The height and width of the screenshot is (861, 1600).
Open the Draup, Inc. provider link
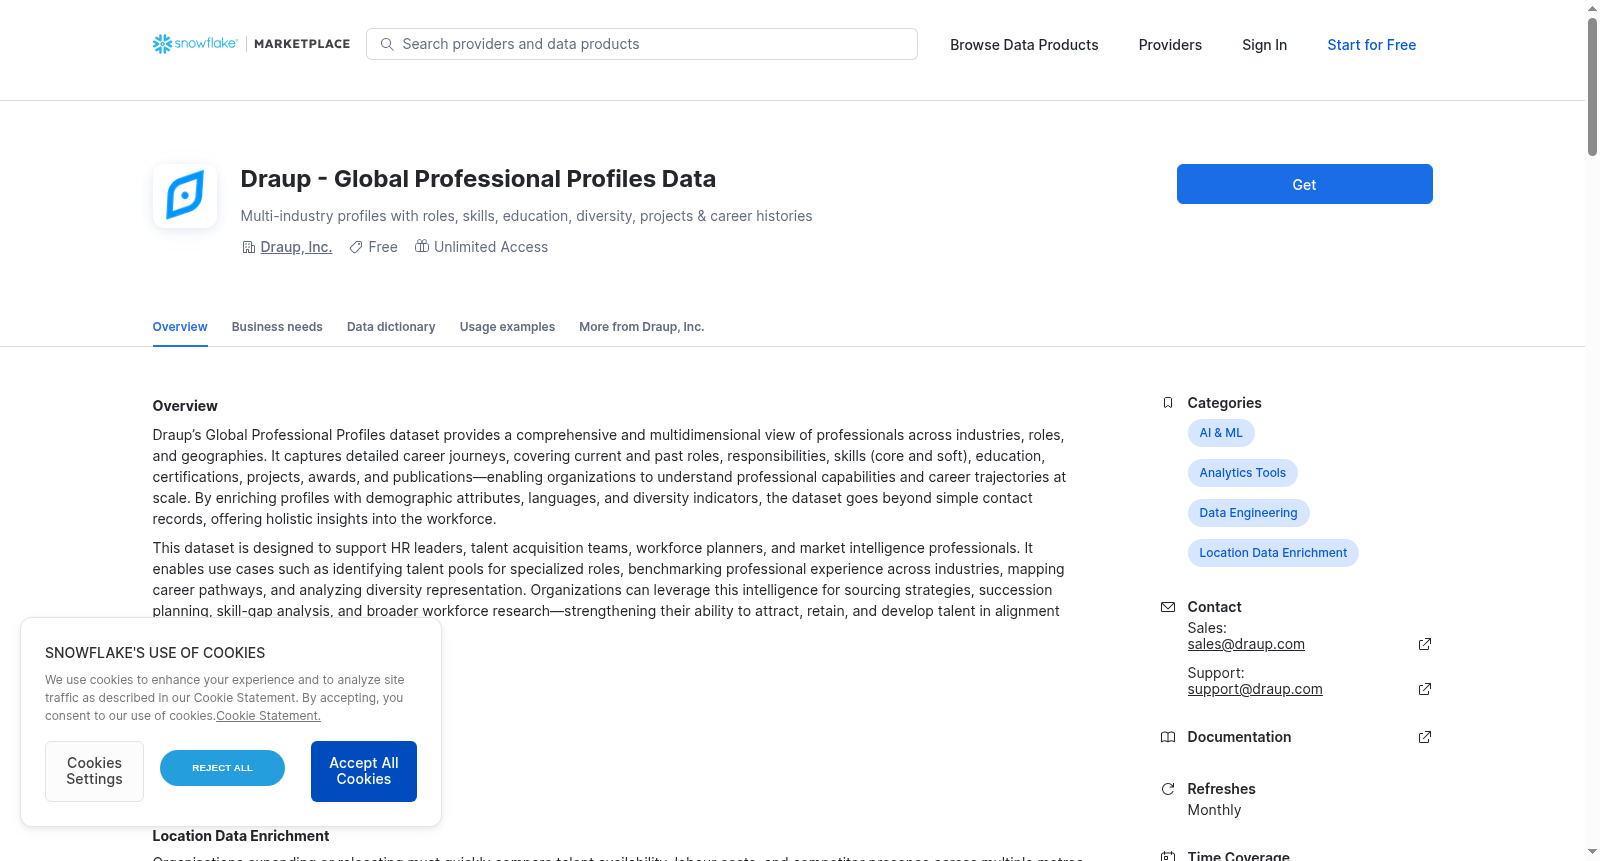point(296,247)
